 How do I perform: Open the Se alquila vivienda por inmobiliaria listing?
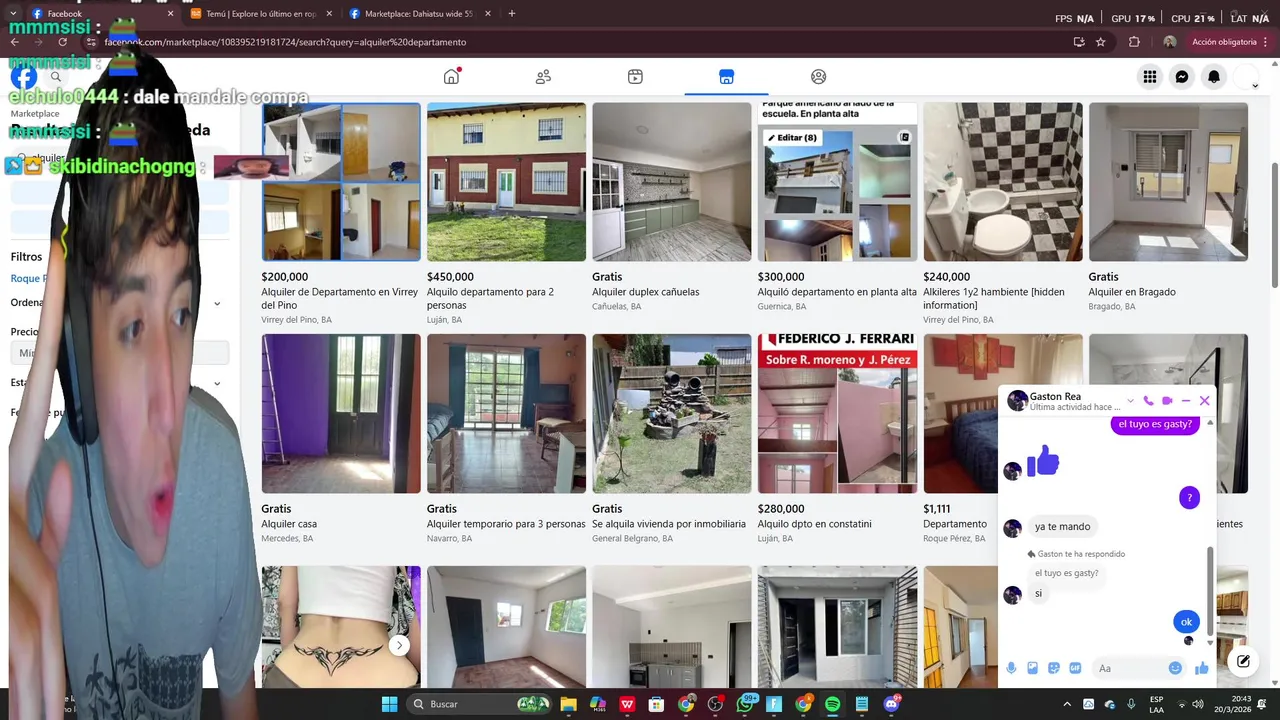click(x=671, y=438)
